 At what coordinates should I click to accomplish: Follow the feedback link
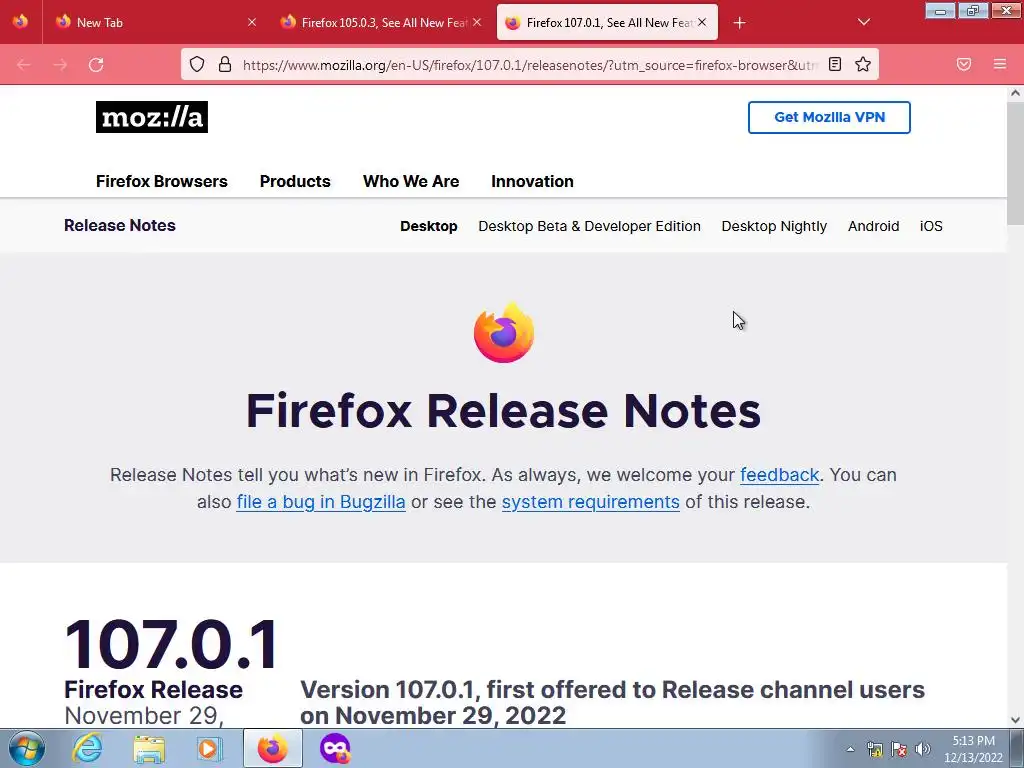[x=779, y=475]
